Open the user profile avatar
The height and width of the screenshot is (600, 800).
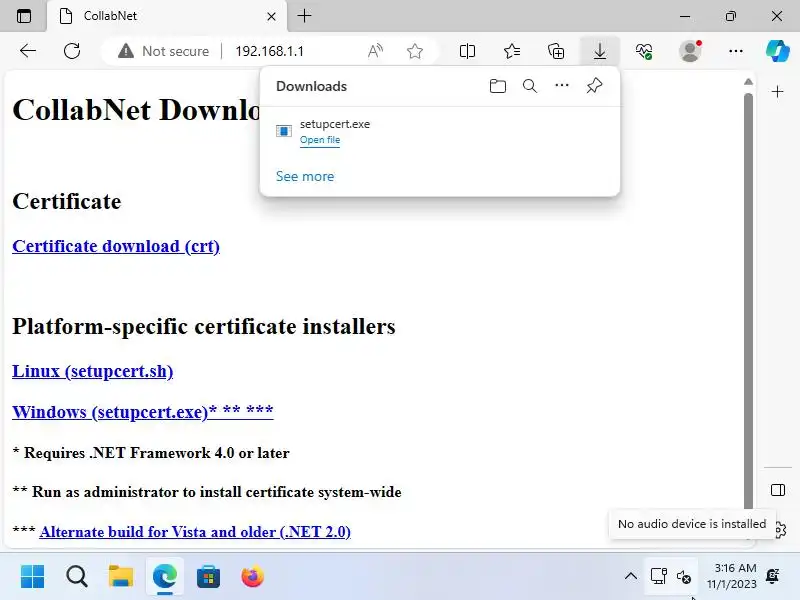coord(690,51)
